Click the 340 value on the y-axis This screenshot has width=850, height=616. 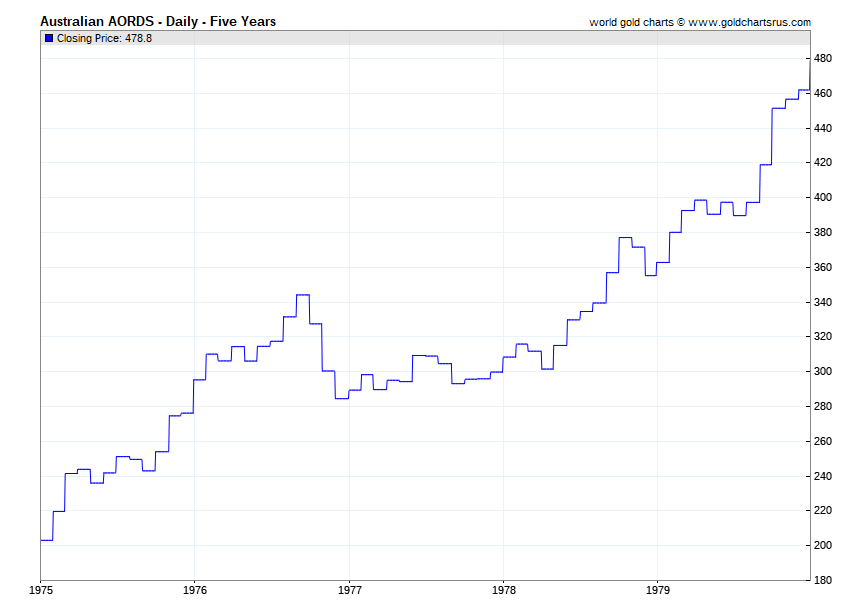click(823, 302)
